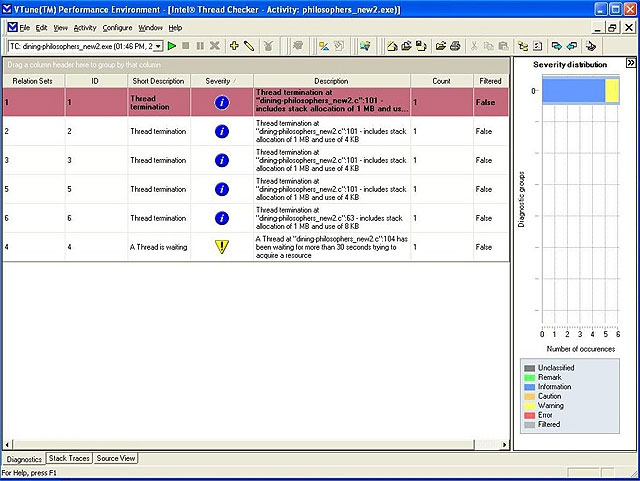Screen dimensions: 640x481
Task: Click the print icon
Action: click(455, 46)
